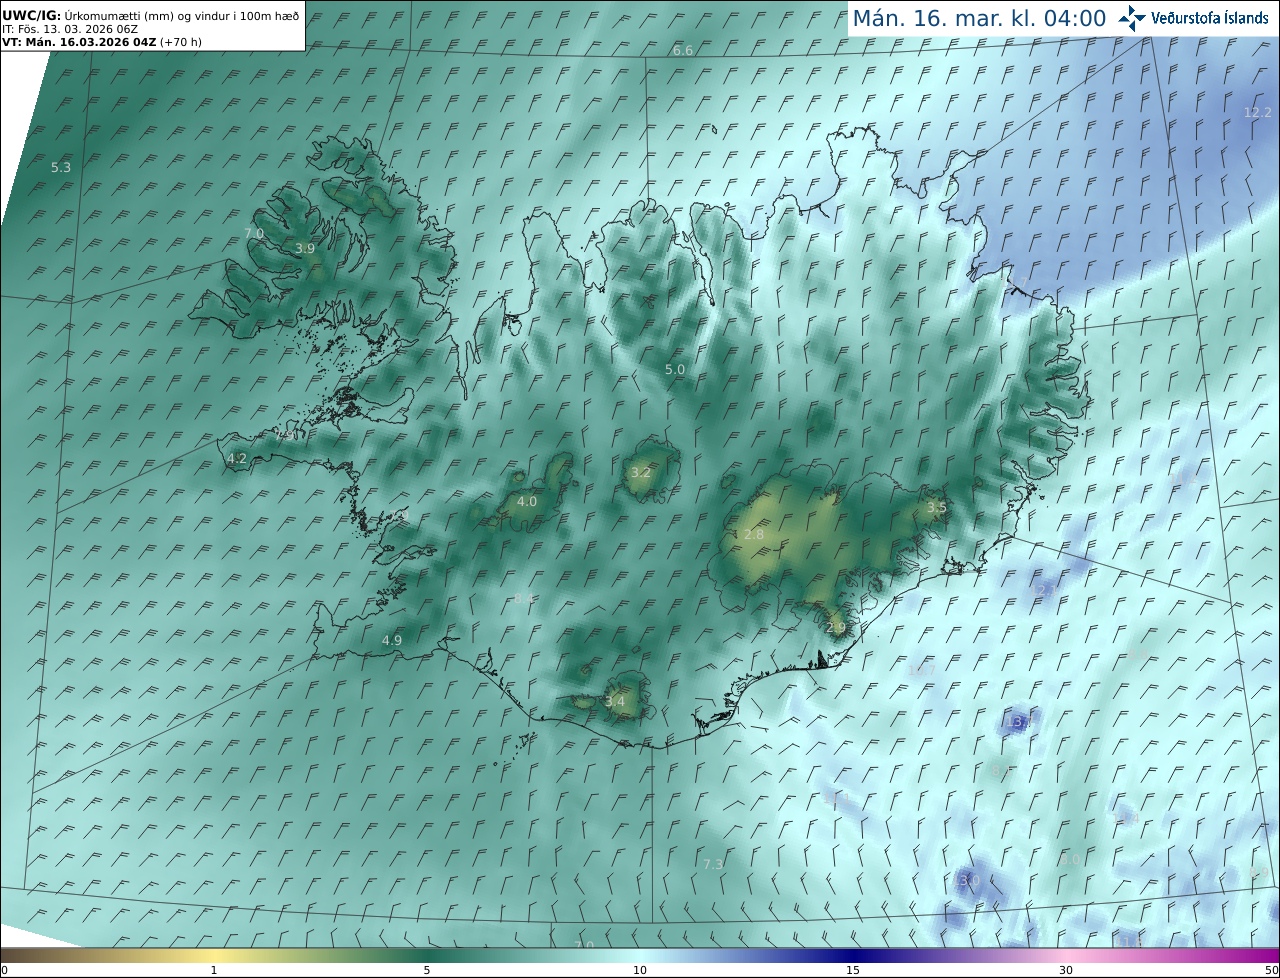Click the dark blue section of the scale near 15
This screenshot has width=1280, height=978.
tap(853, 956)
